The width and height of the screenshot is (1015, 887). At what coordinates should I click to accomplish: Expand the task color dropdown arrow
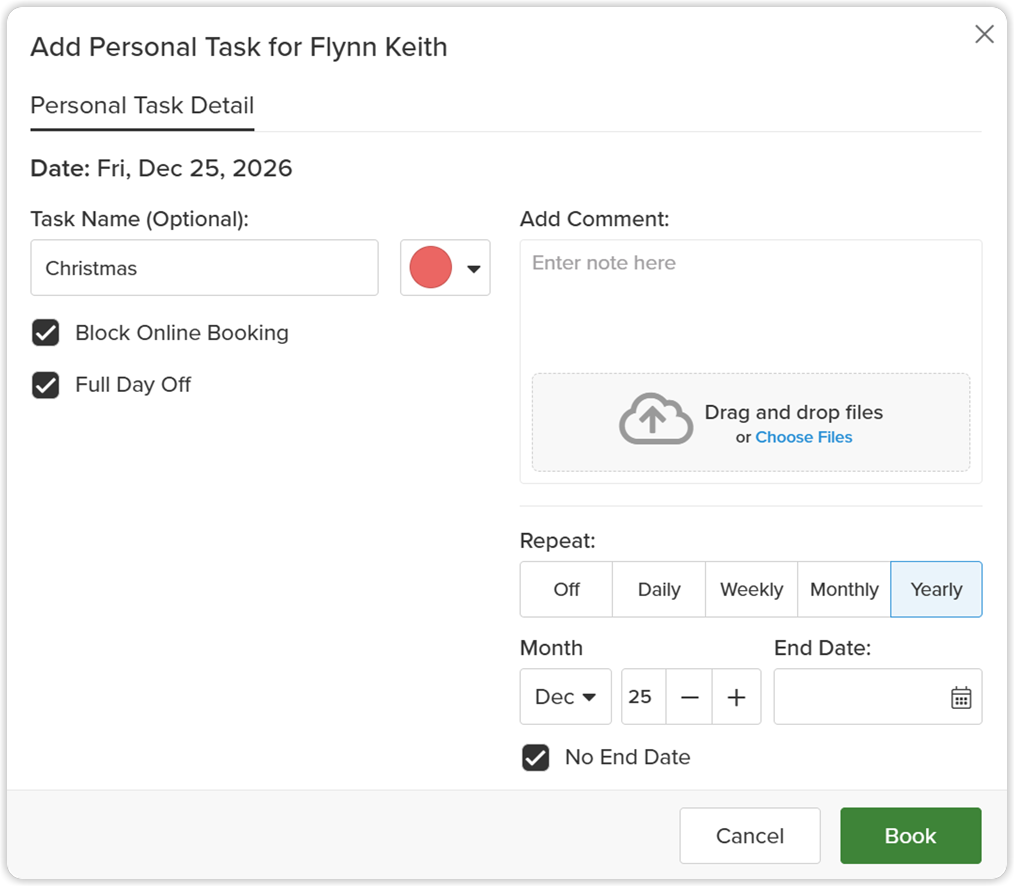[x=474, y=269]
